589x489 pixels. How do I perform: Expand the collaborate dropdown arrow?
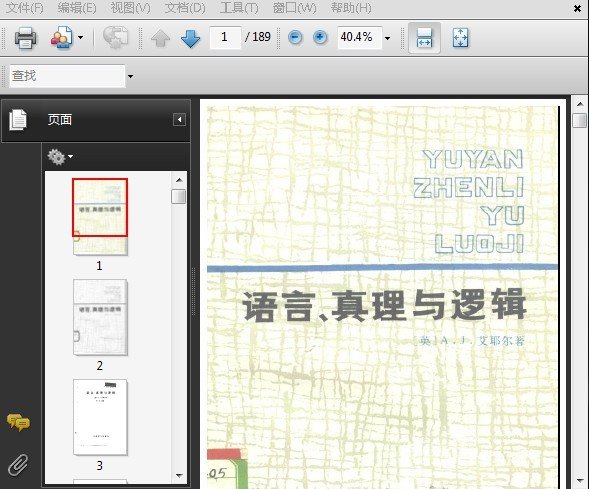(x=80, y=38)
